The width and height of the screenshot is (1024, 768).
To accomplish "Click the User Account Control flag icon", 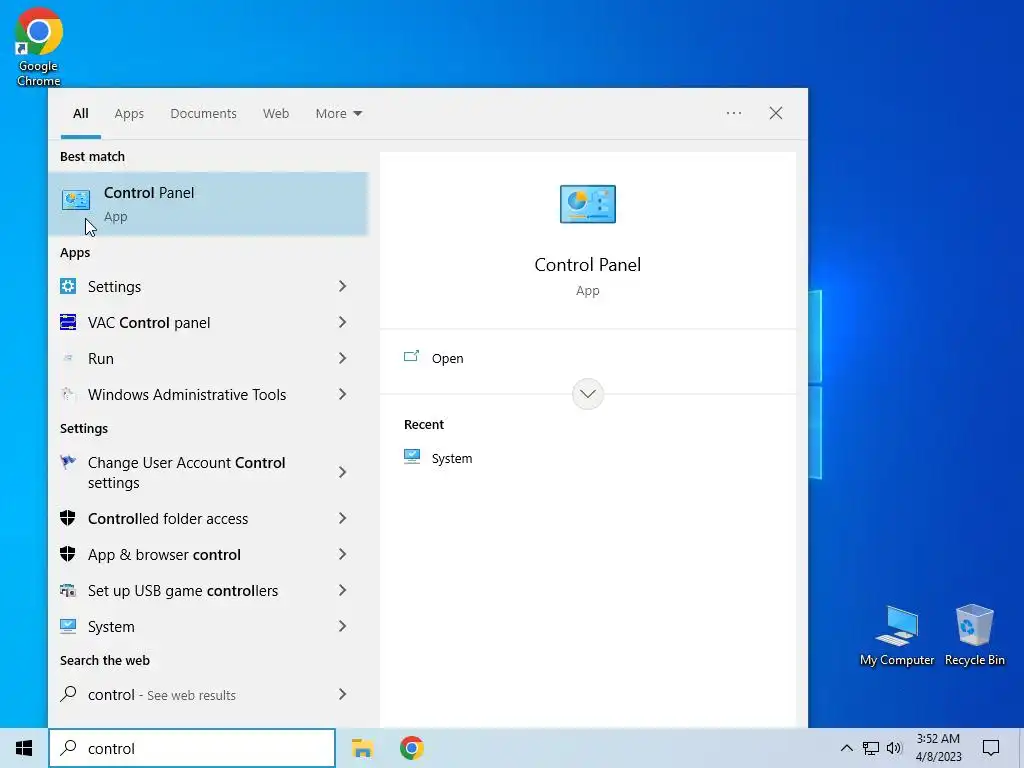I will pyautogui.click(x=68, y=462).
